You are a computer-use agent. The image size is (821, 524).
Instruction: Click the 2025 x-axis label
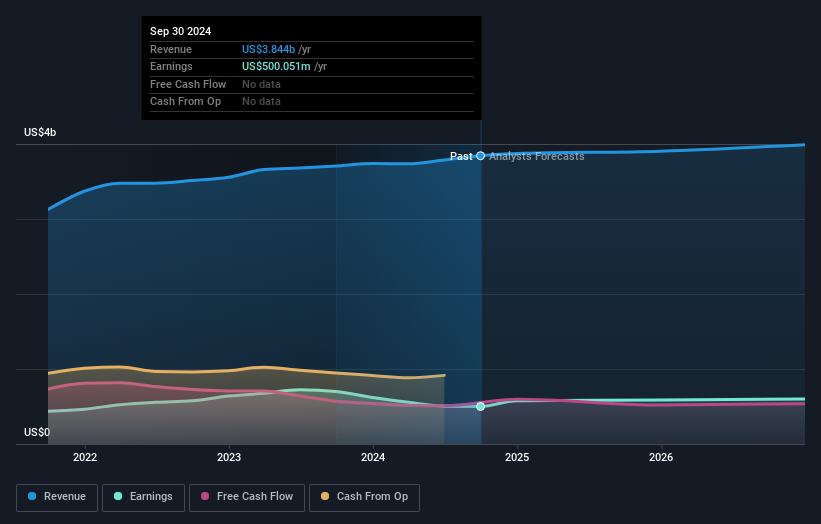point(517,458)
